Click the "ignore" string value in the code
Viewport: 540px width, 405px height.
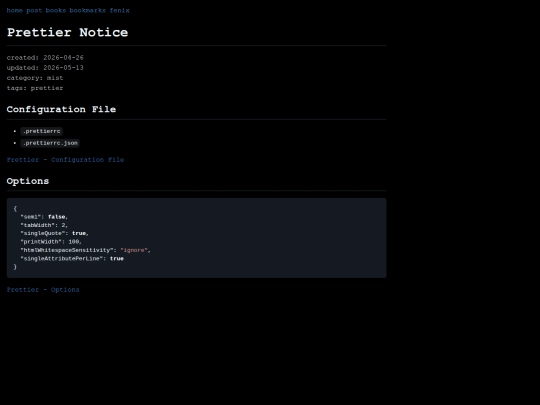point(134,250)
